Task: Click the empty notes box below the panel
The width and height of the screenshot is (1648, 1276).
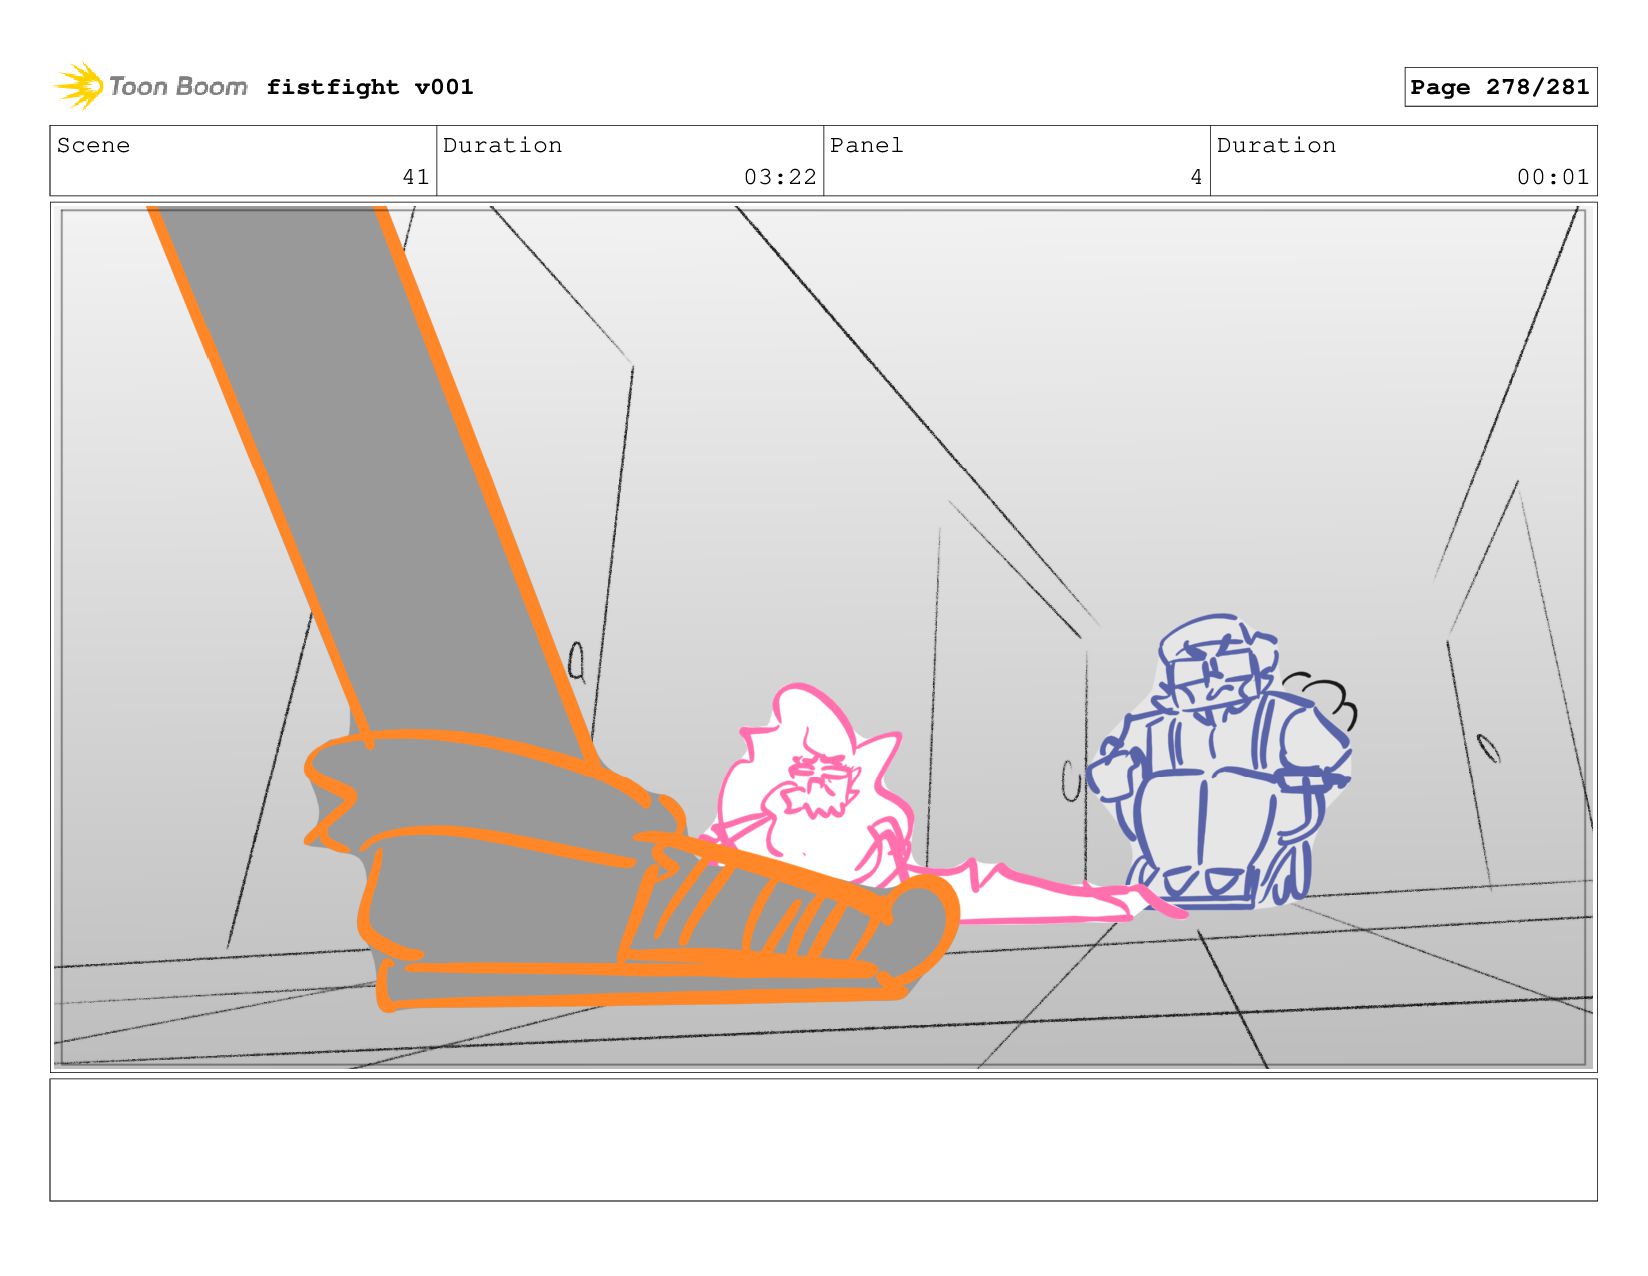Action: pyautogui.click(x=823, y=1139)
